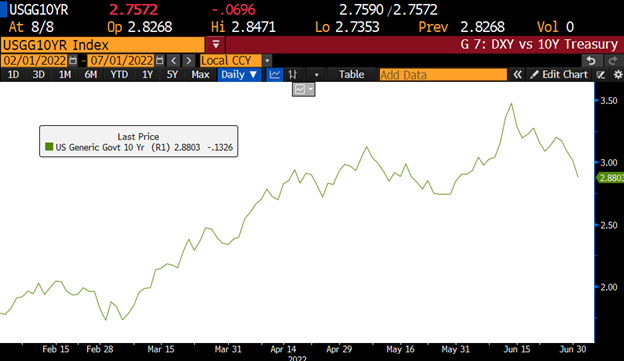The height and width of the screenshot is (361, 624).
Task: Expand the Local CCY currency dropdown
Action: pyautogui.click(x=267, y=61)
